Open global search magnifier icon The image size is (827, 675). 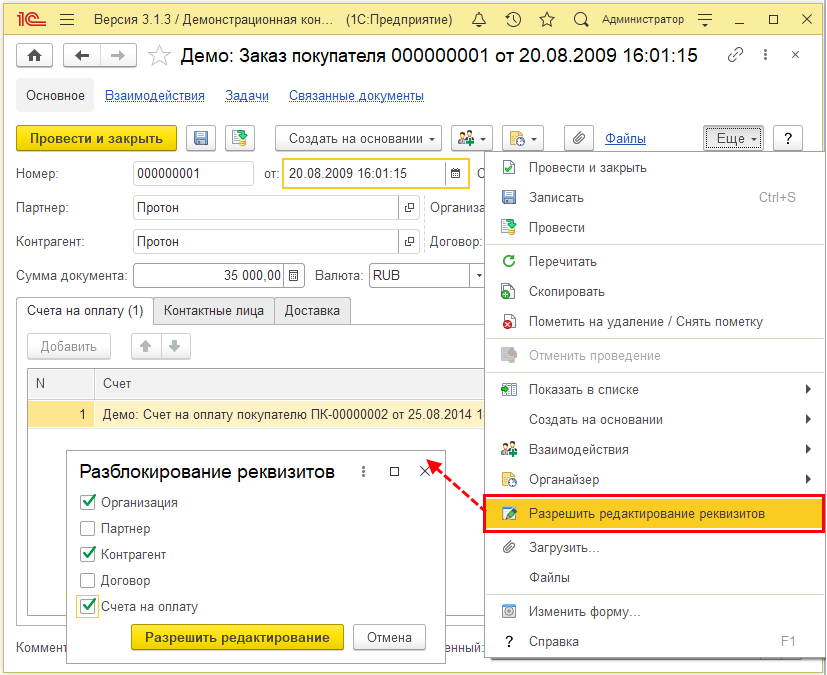tap(581, 20)
